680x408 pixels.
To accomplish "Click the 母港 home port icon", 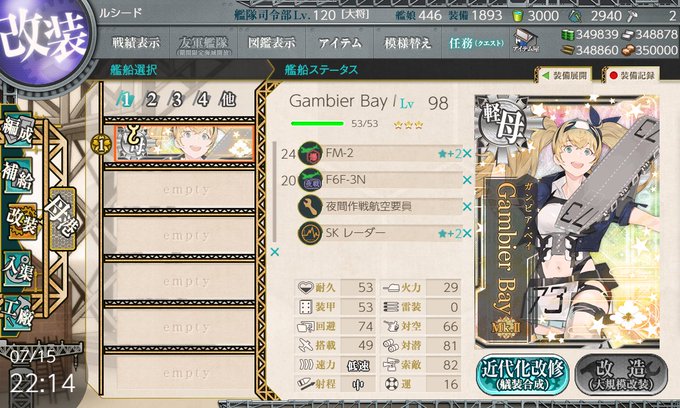I will pos(62,219).
